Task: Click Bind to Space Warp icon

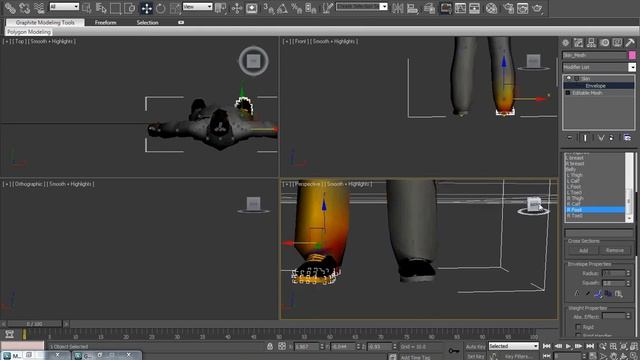Action: pos(39,8)
